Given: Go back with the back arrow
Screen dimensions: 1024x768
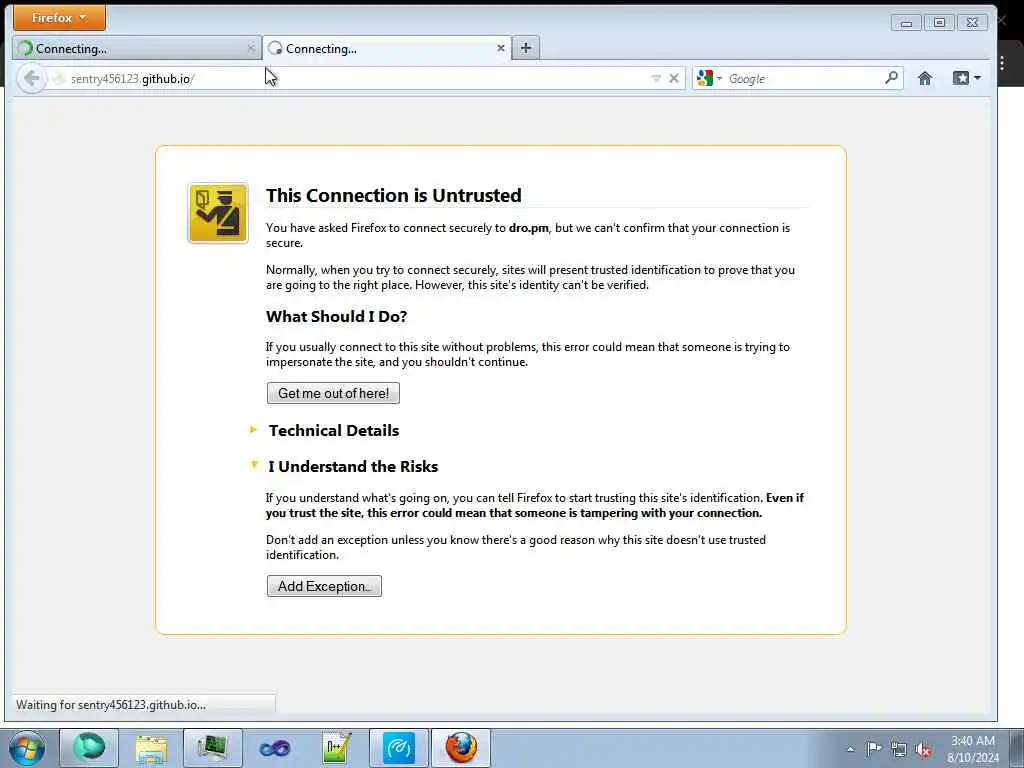Looking at the screenshot, I should point(31,78).
